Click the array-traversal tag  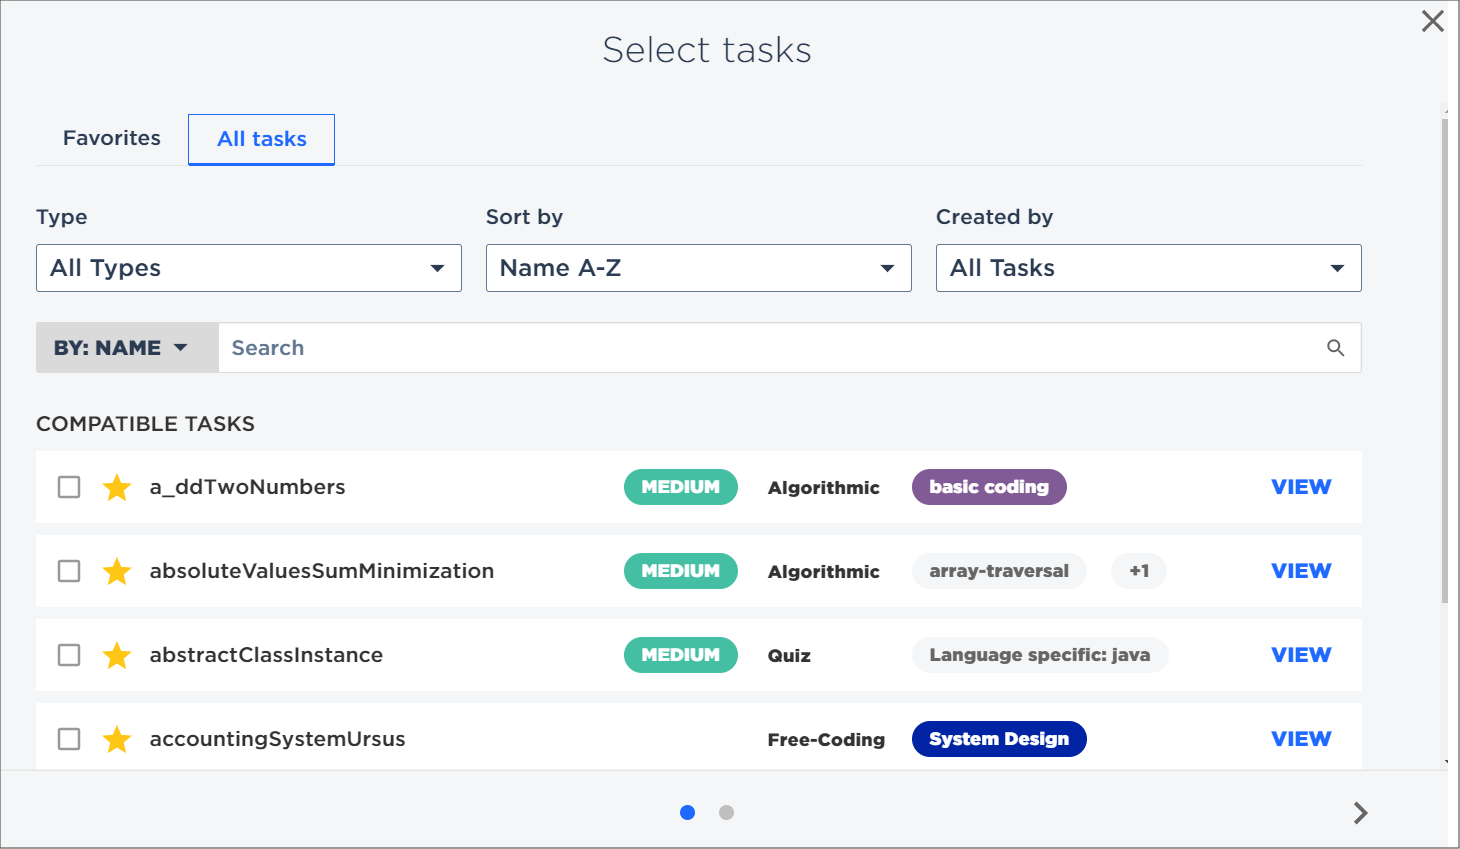point(999,571)
